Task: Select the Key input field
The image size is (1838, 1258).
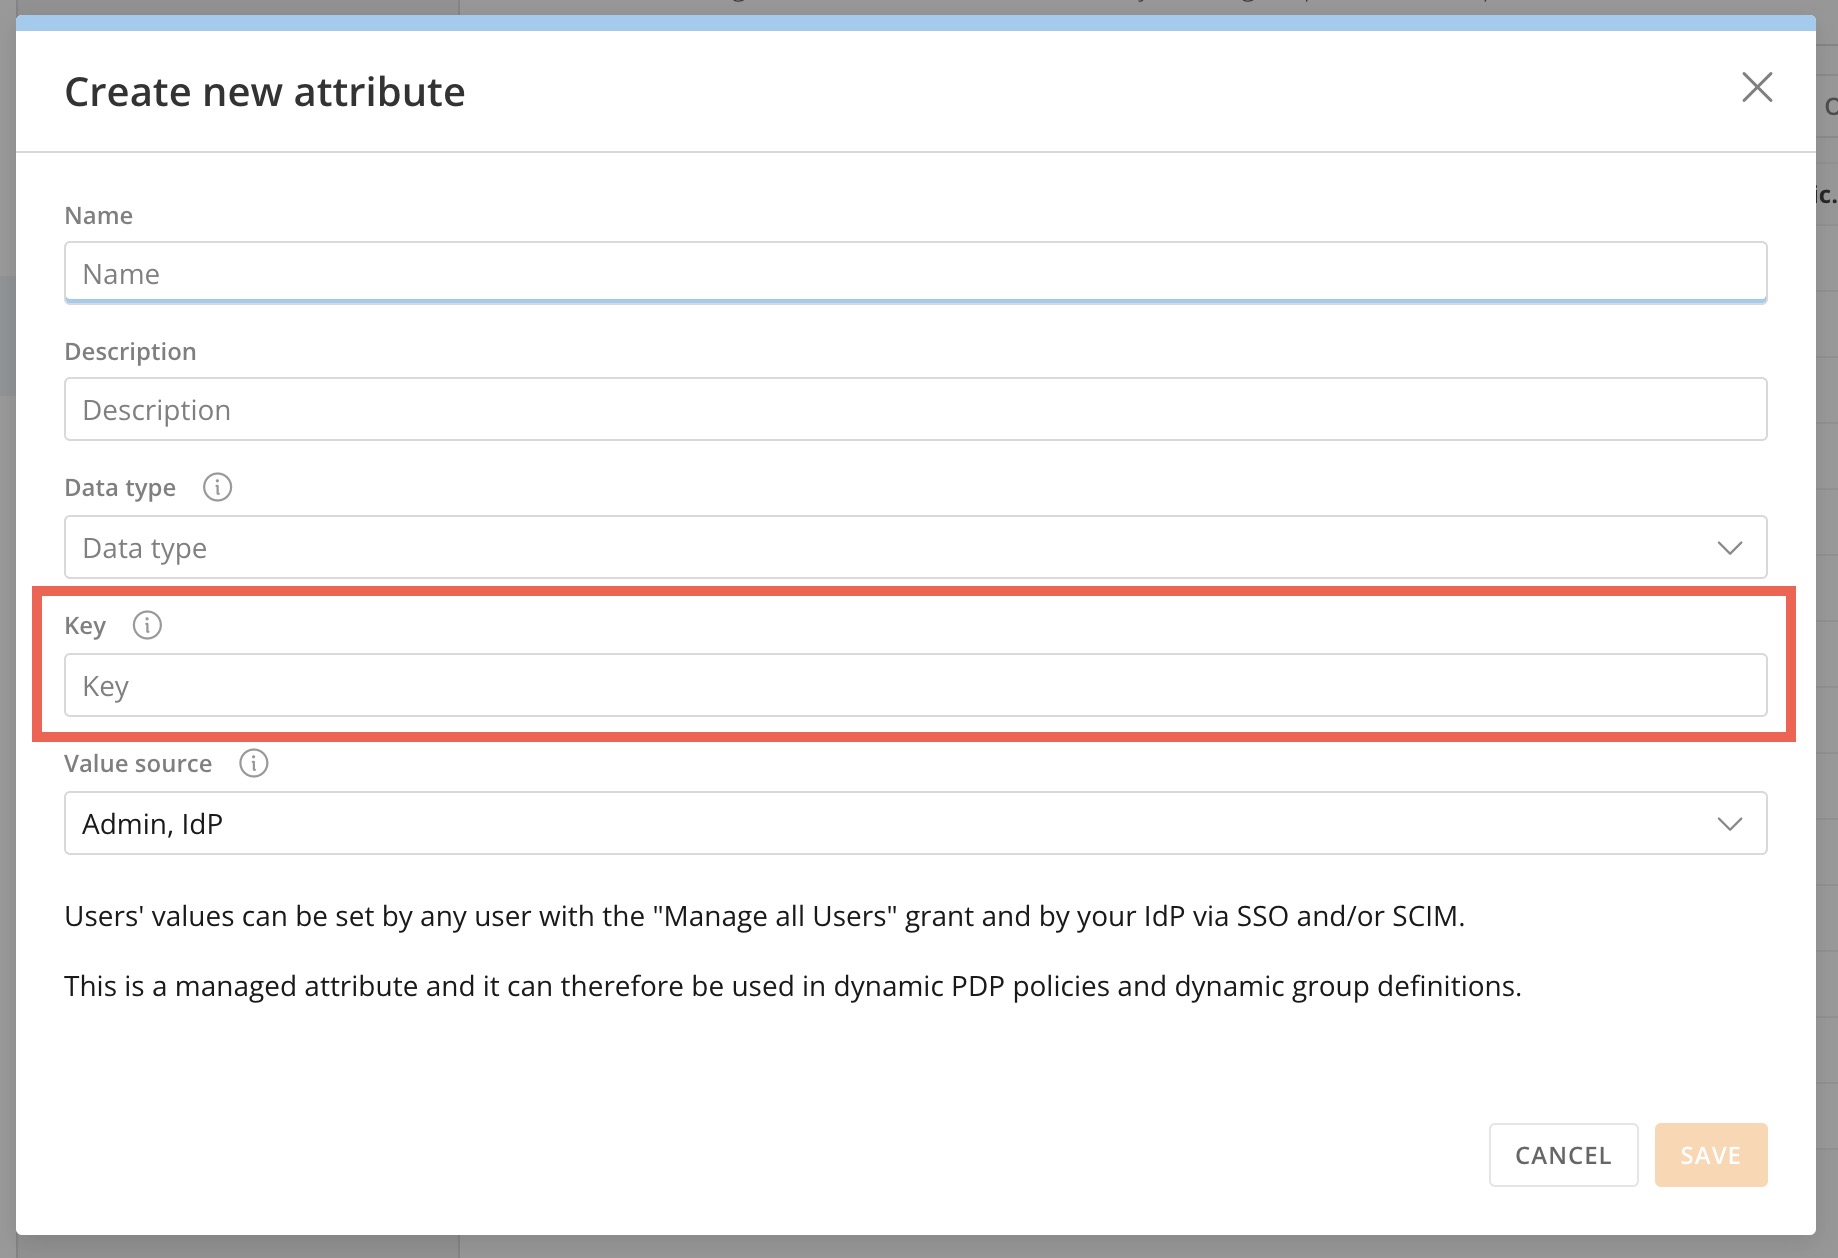Action: (914, 686)
